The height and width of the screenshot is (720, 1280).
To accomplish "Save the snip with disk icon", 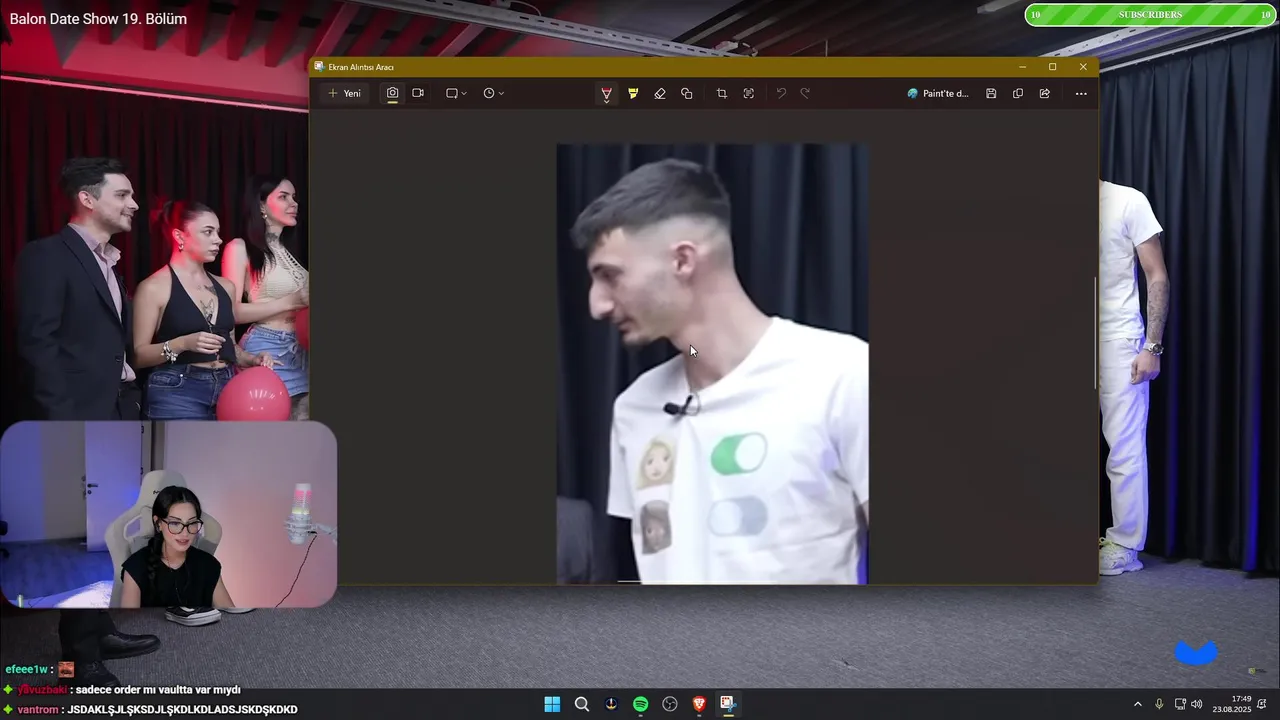I will [991, 93].
